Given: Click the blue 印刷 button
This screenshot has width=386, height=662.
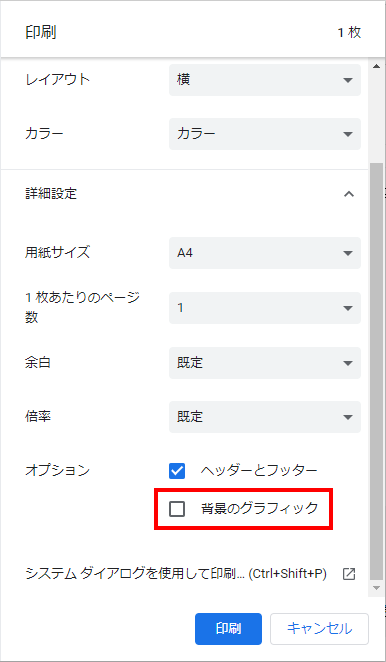Looking at the screenshot, I should (x=228, y=629).
